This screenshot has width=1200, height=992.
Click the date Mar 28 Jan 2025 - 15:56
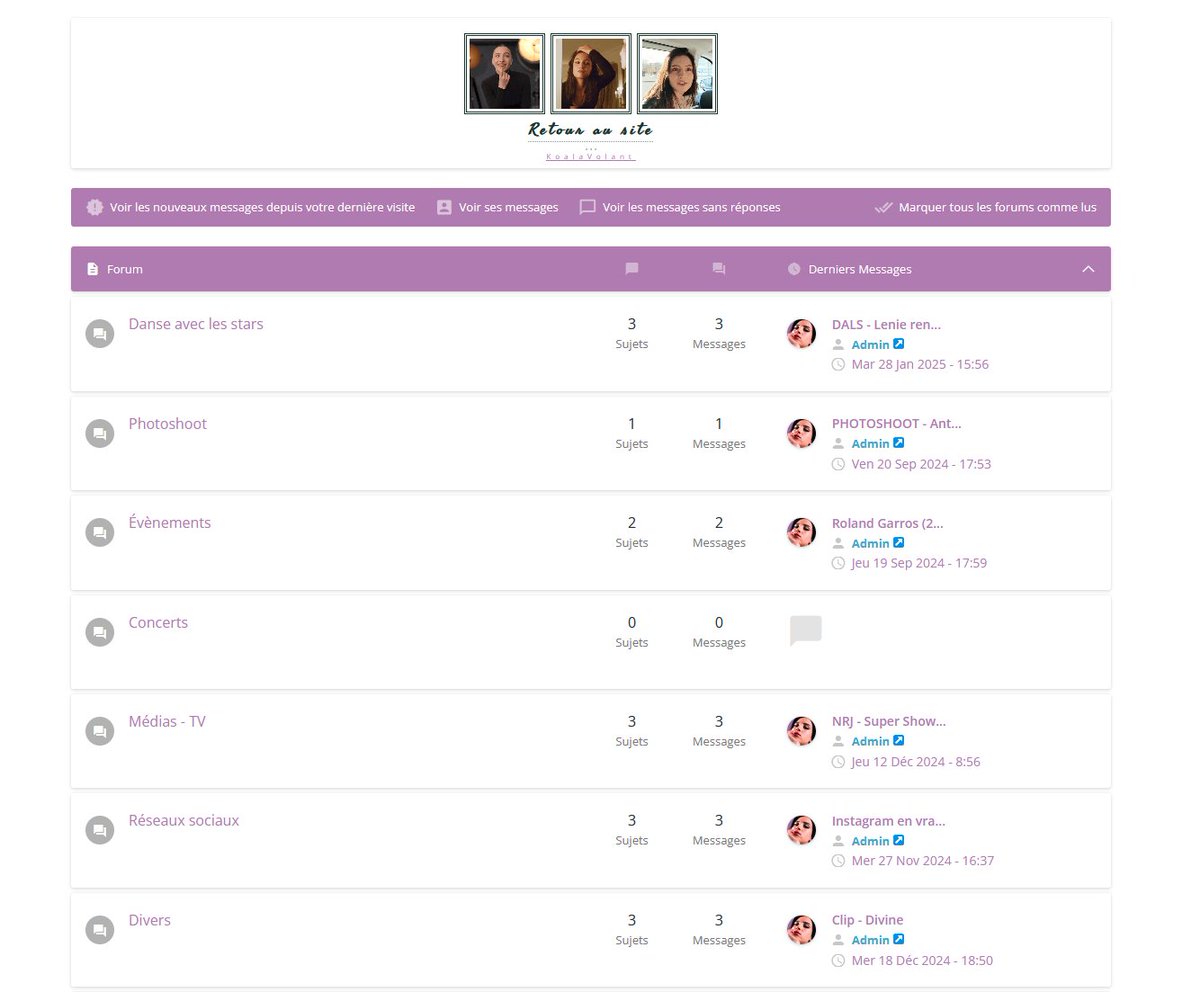(x=920, y=364)
